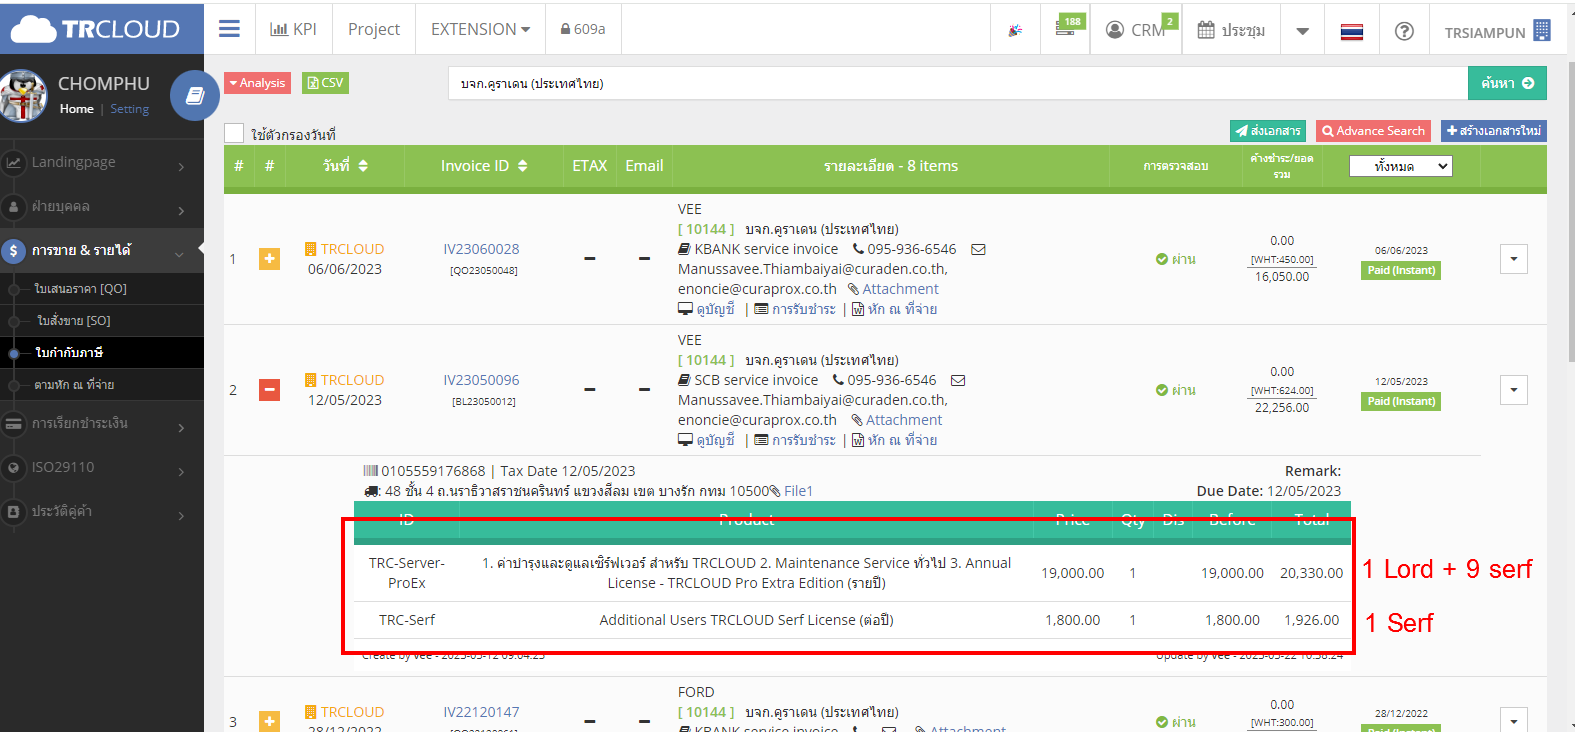Viewport: 1575px width, 732px height.
Task: Collapse การขาย & รายได้ sidebar section
Action: coord(102,250)
